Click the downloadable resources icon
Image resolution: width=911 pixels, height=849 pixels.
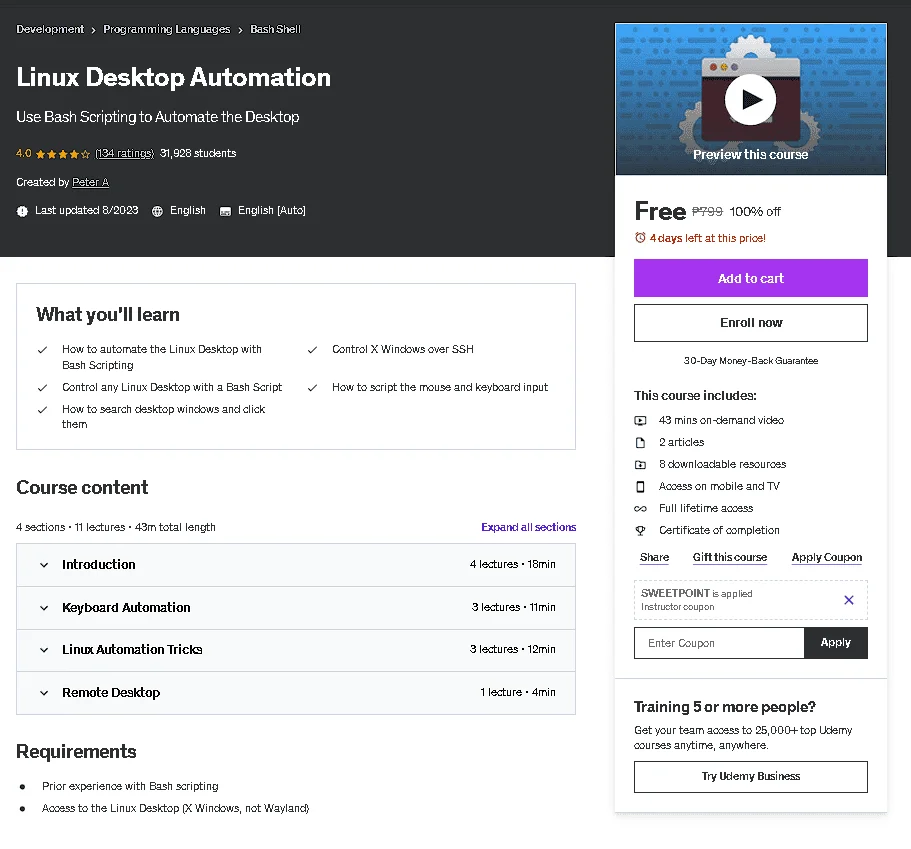tap(640, 464)
